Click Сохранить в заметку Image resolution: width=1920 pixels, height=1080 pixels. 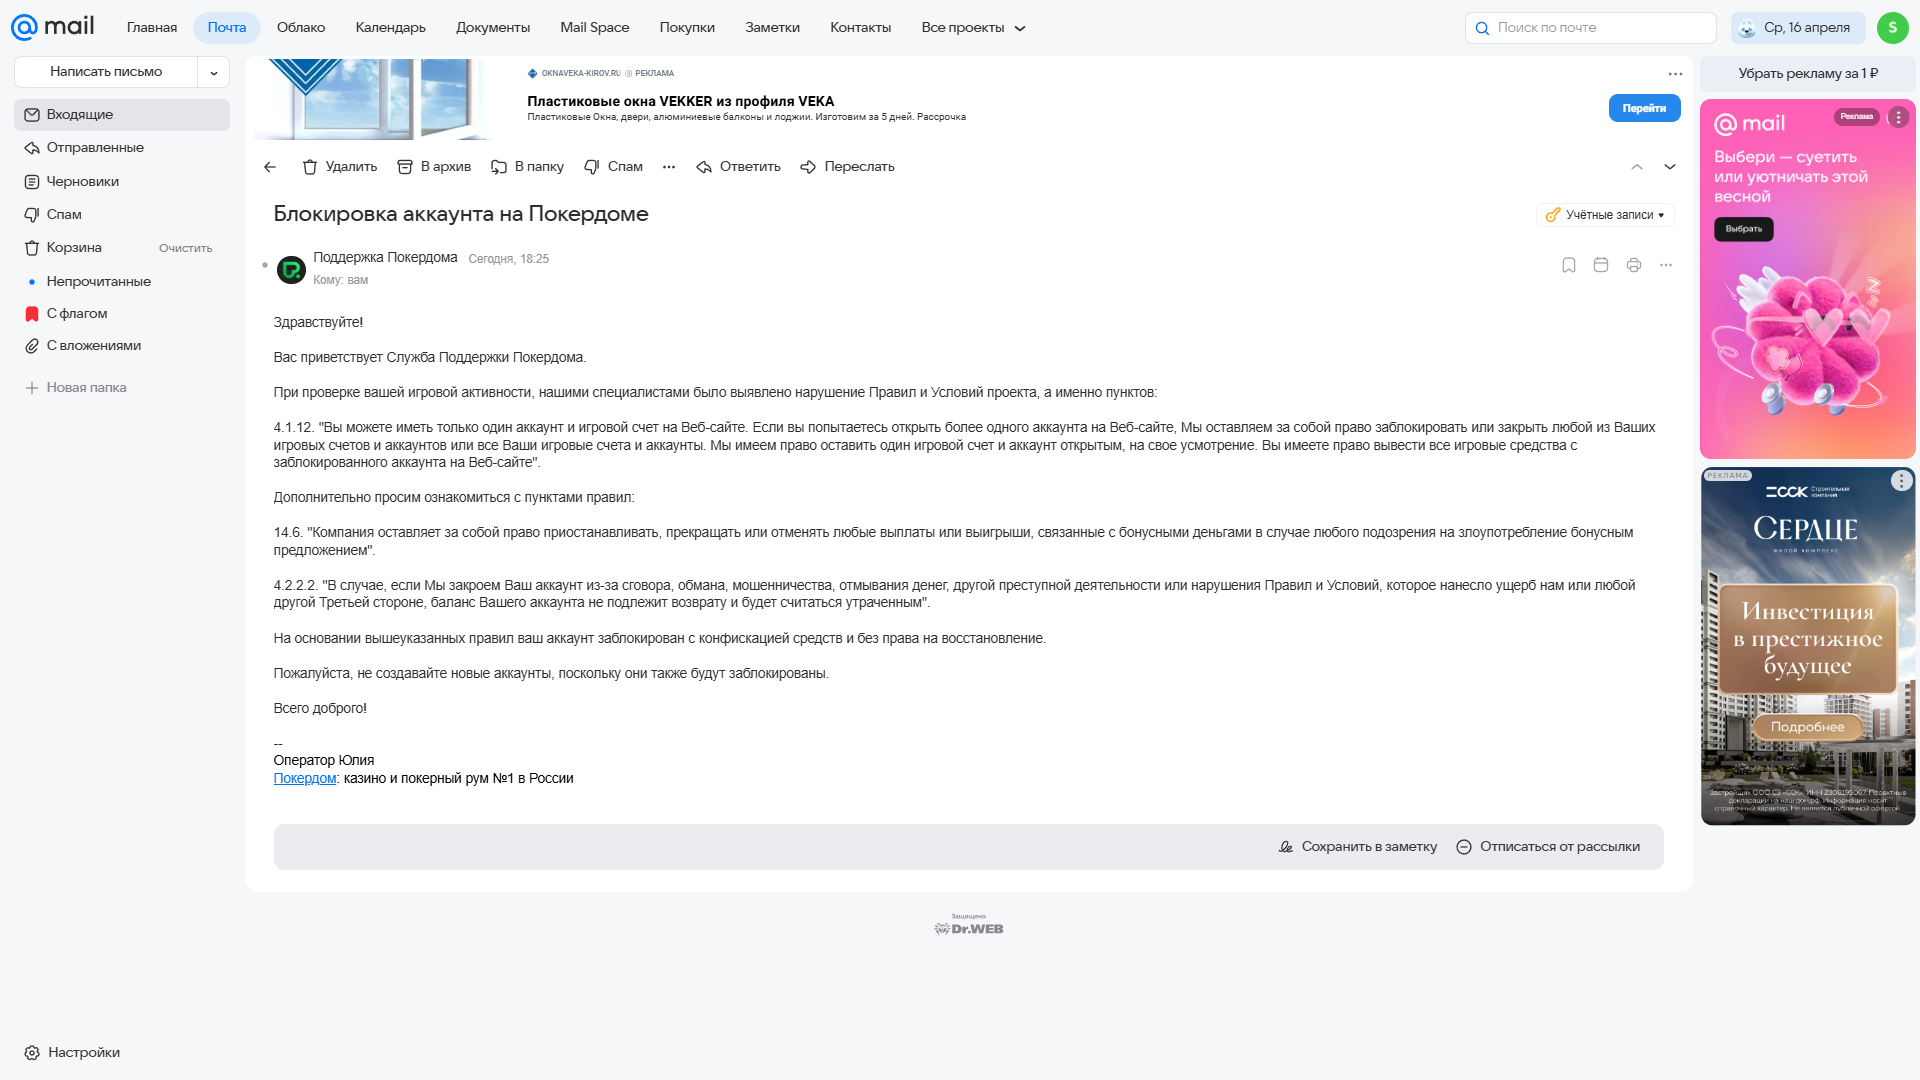pos(1358,847)
